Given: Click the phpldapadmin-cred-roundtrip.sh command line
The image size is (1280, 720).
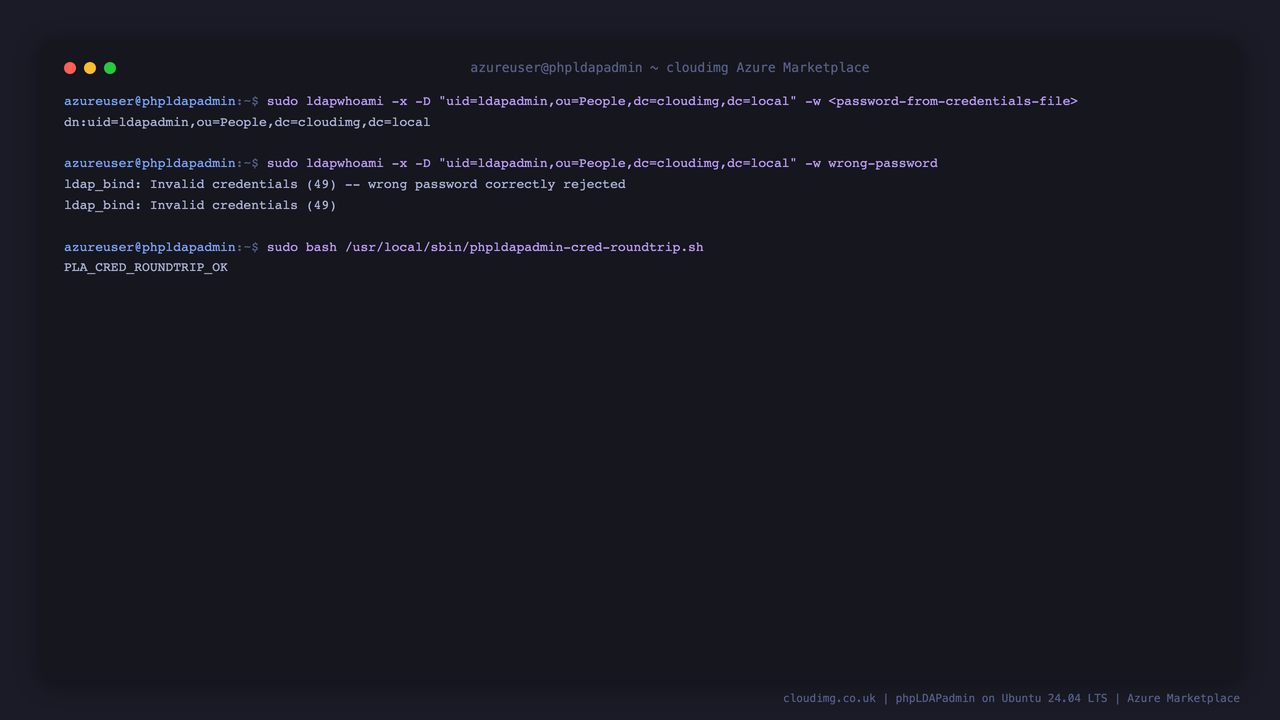Looking at the screenshot, I should pos(485,247).
